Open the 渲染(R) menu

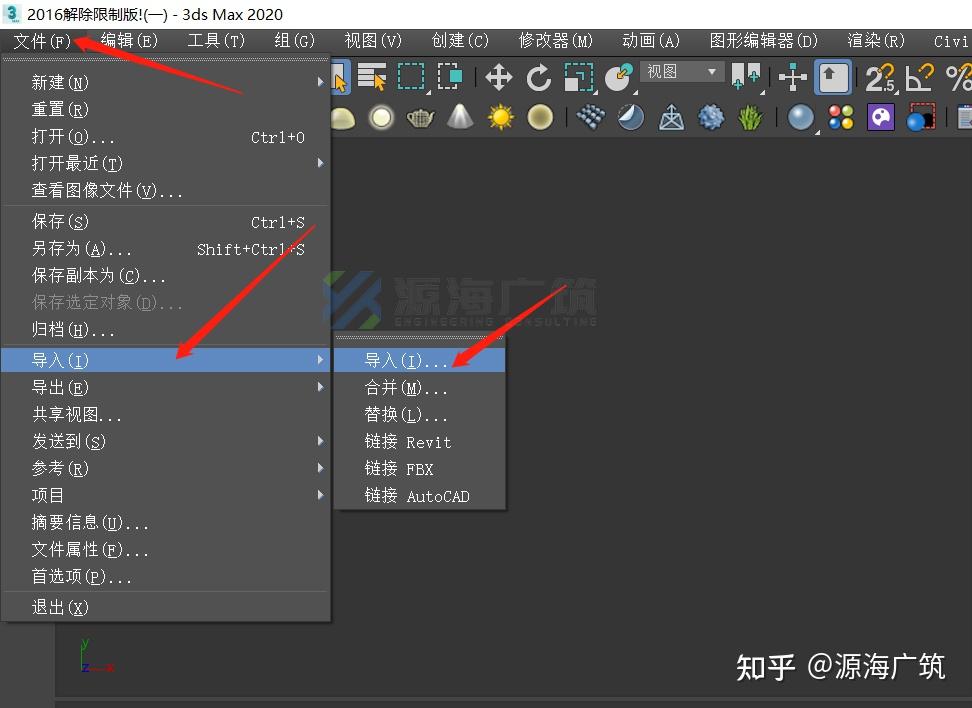pyautogui.click(x=876, y=41)
